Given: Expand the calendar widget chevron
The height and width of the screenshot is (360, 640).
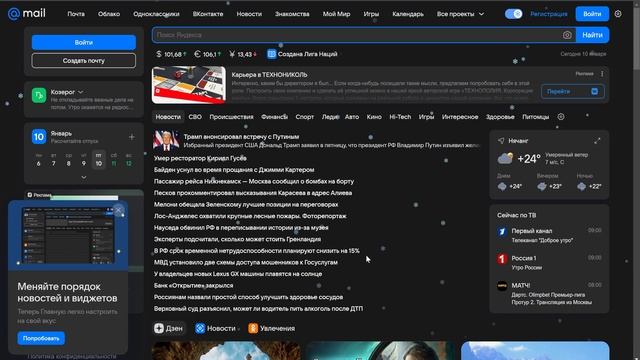Looking at the screenshot, I should (x=84, y=177).
